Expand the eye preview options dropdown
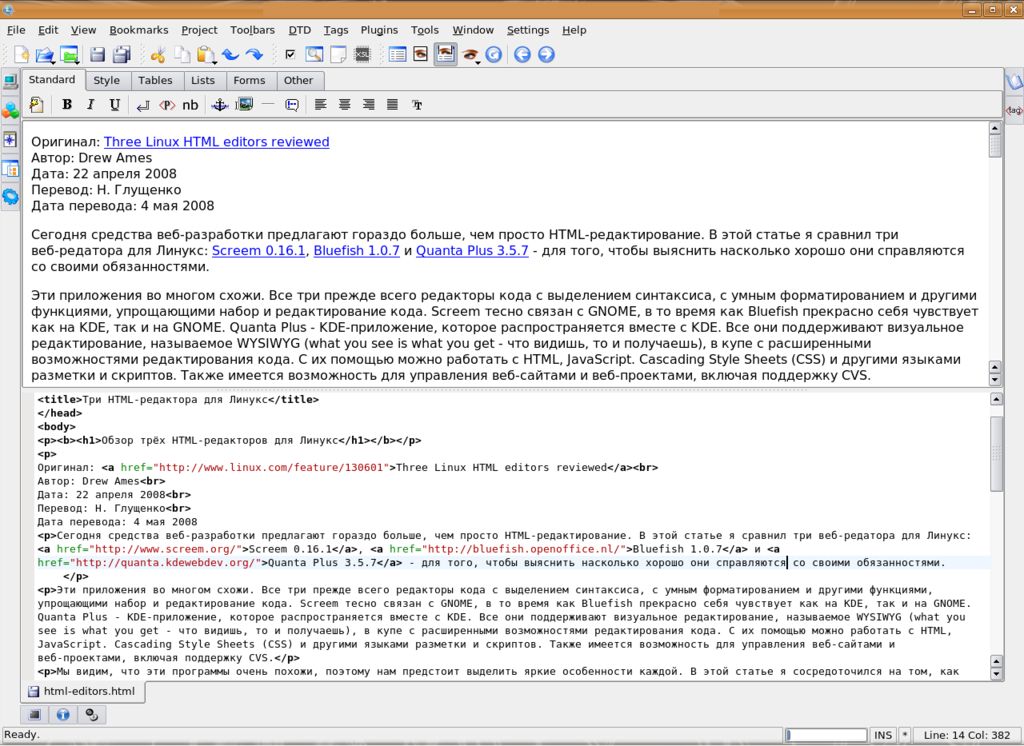 [x=470, y=55]
